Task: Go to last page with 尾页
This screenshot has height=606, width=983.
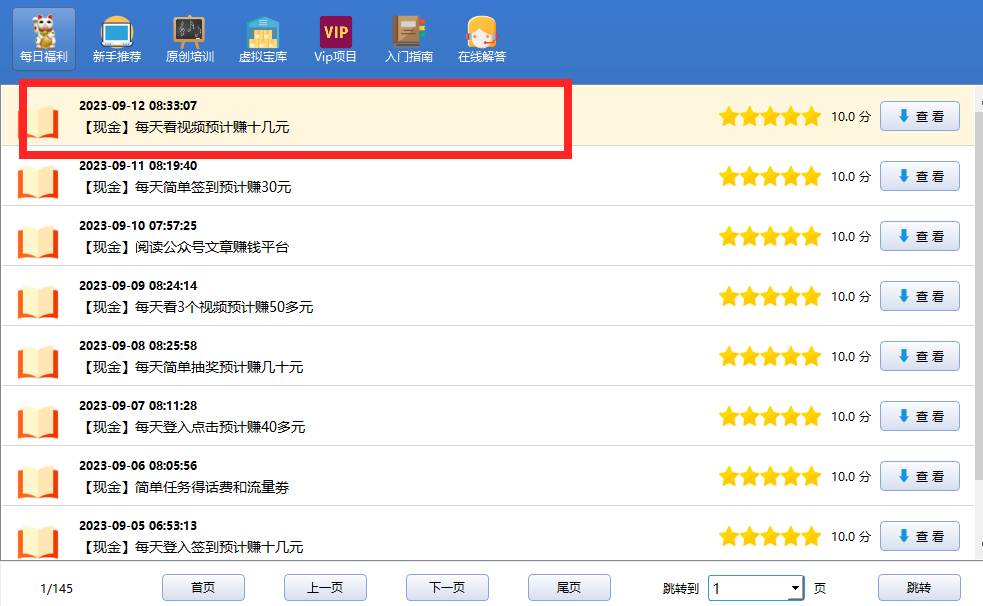Action: point(569,588)
